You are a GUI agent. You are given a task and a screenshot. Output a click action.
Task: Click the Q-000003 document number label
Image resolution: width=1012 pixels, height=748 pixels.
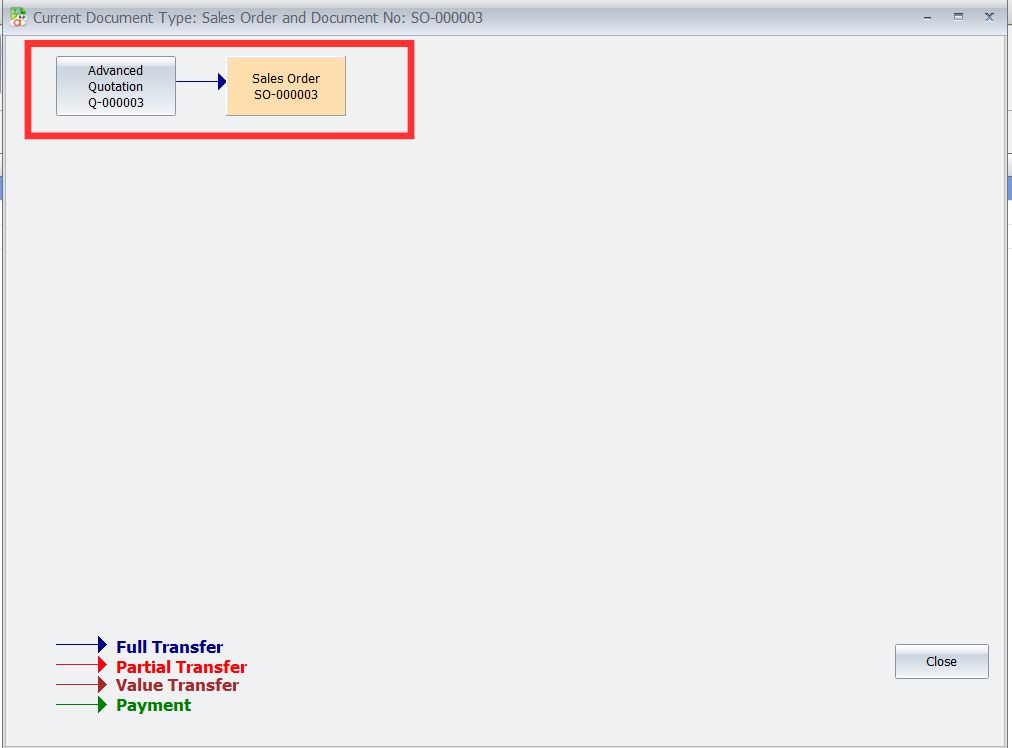pos(115,102)
